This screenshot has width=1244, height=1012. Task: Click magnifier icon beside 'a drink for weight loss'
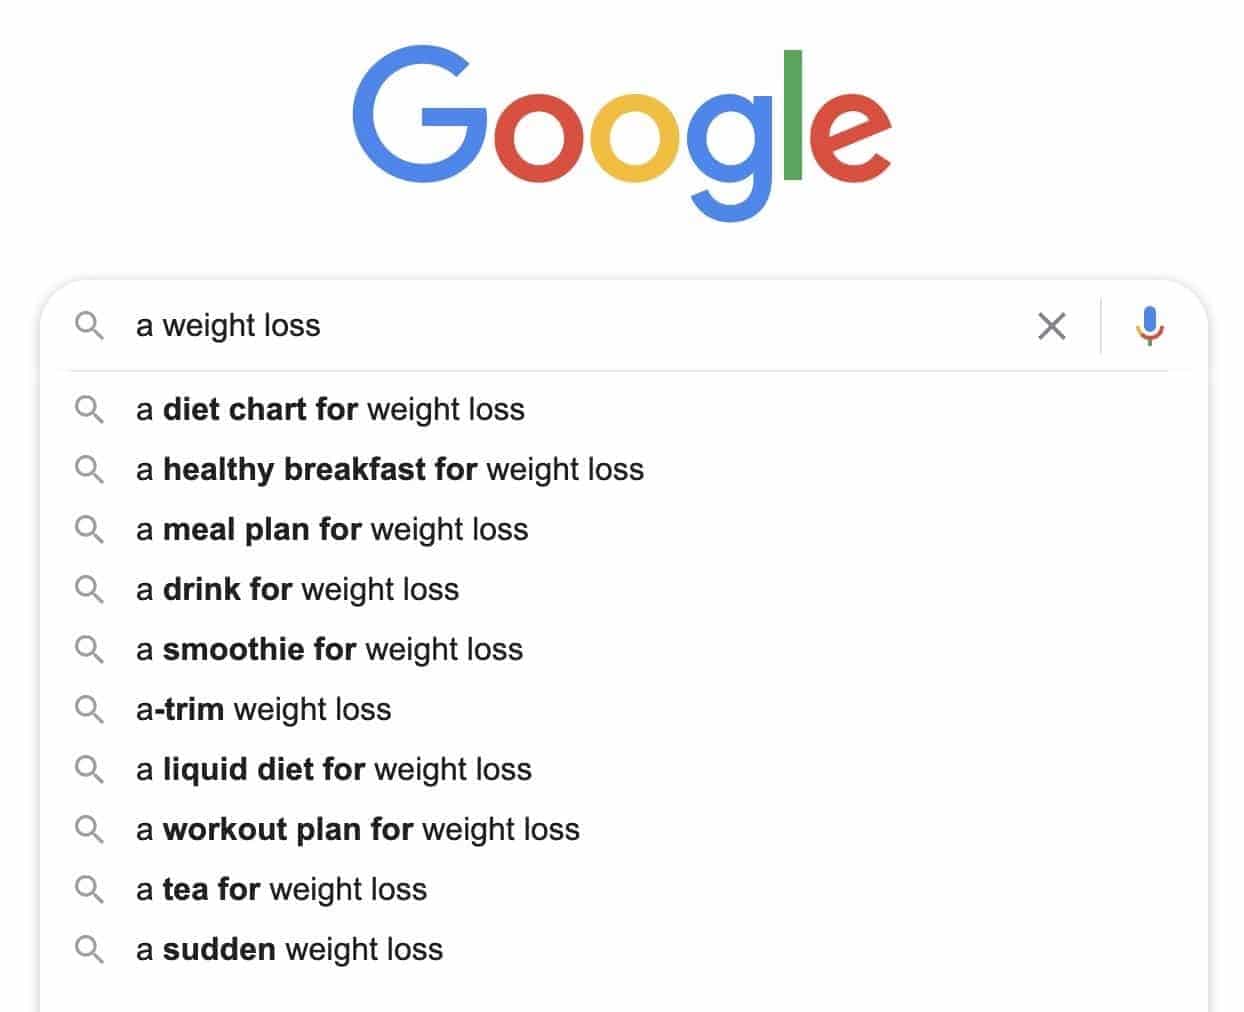pos(89,590)
